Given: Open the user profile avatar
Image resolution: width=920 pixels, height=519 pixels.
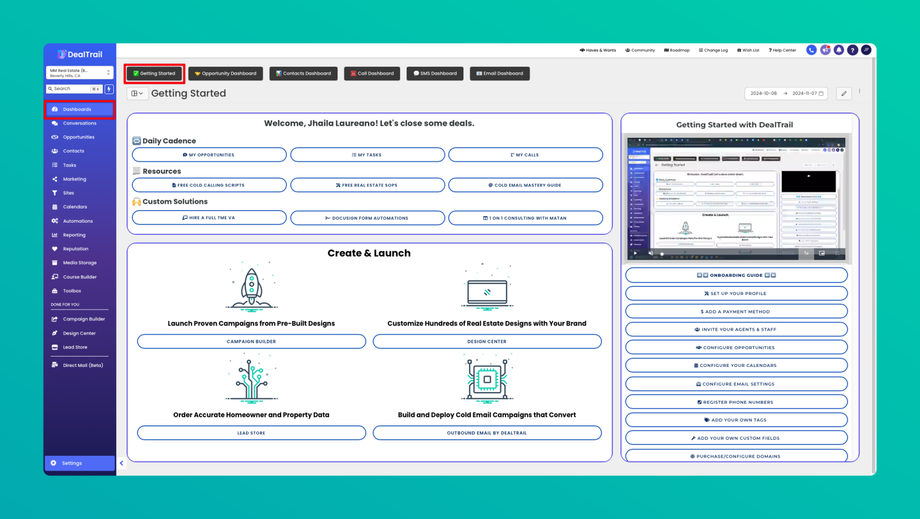Looking at the screenshot, I should click(x=866, y=50).
